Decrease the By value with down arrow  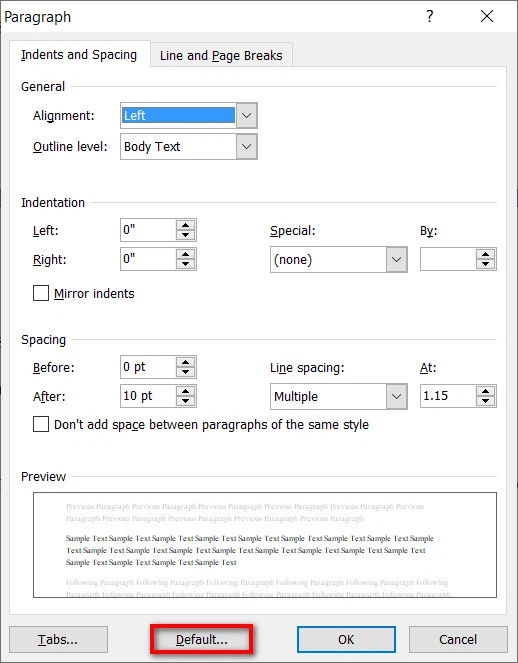485,264
